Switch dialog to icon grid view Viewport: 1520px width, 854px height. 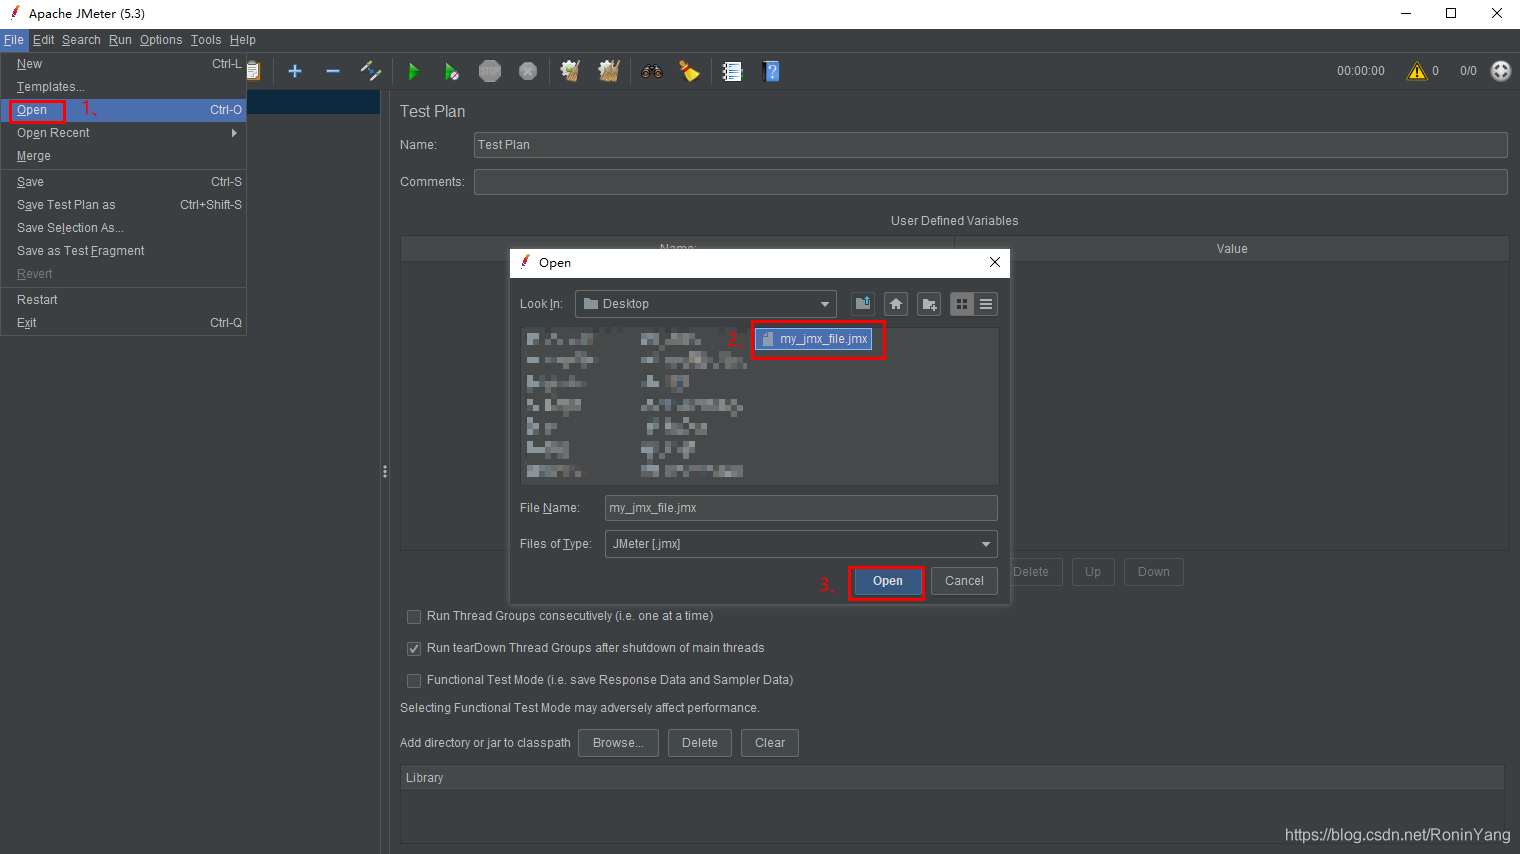click(x=962, y=304)
